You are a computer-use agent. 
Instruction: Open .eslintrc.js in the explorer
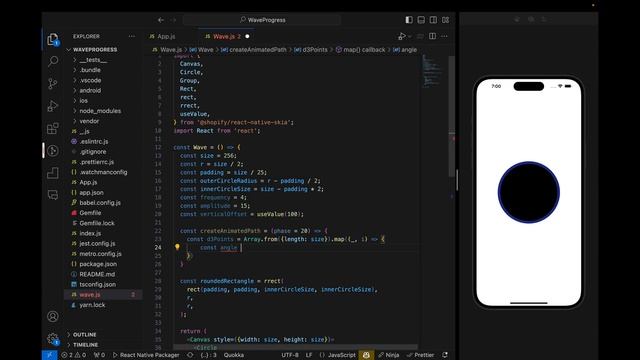click(93, 141)
